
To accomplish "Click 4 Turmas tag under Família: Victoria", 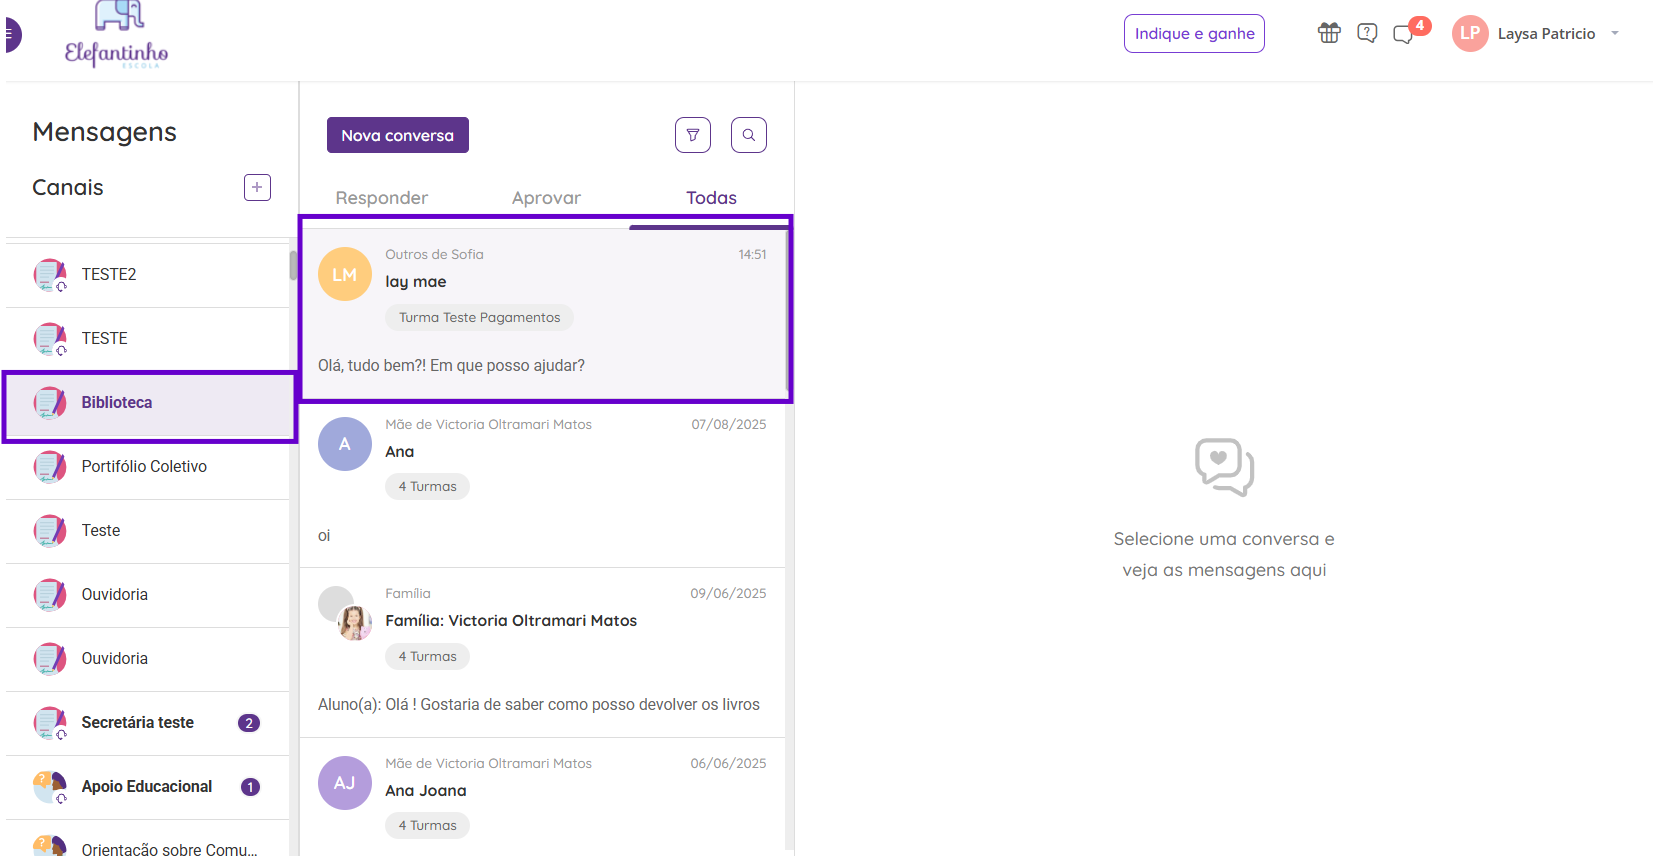I will tap(427, 657).
